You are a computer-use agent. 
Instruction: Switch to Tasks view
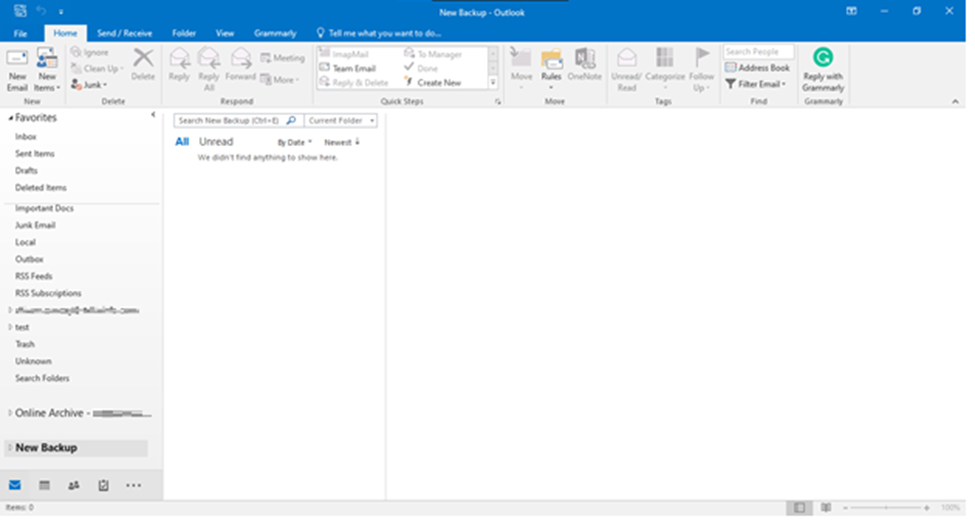click(x=103, y=485)
